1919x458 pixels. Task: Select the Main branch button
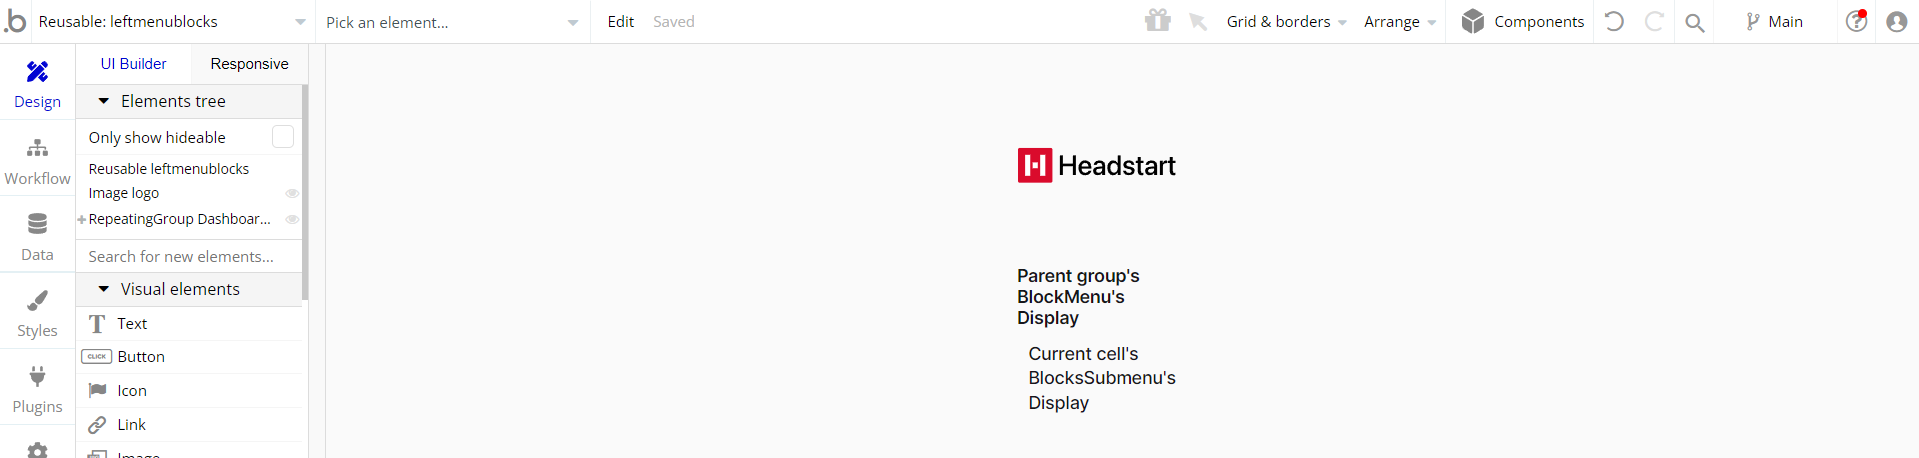(x=1774, y=21)
